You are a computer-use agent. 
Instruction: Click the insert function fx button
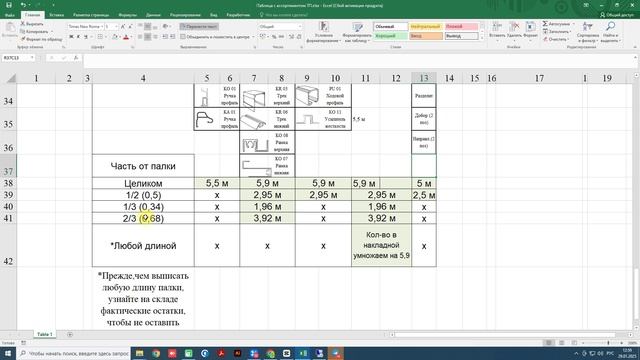pos(76,58)
